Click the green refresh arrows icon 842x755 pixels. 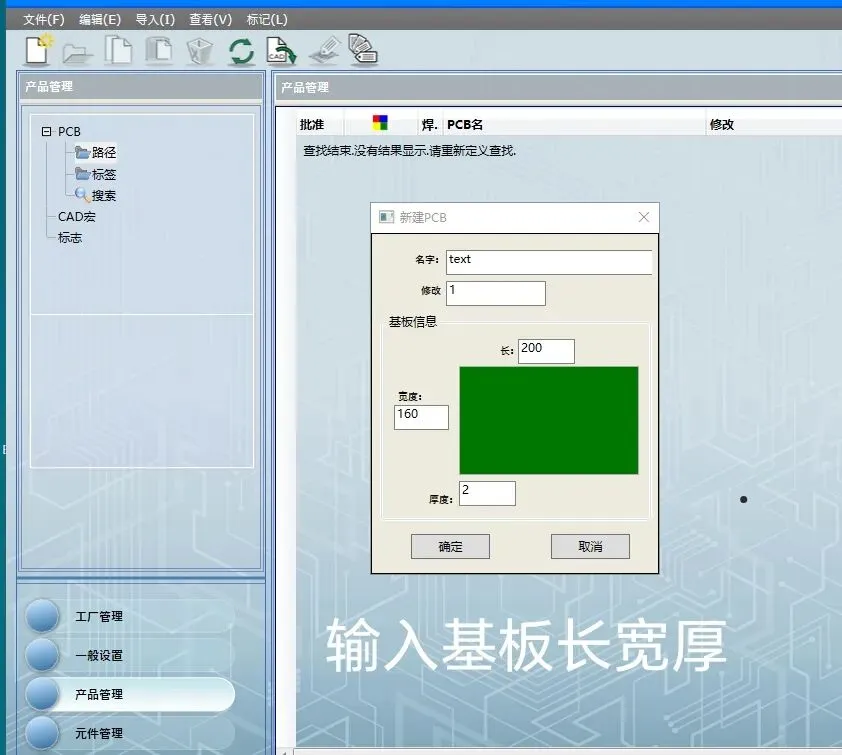click(x=241, y=52)
